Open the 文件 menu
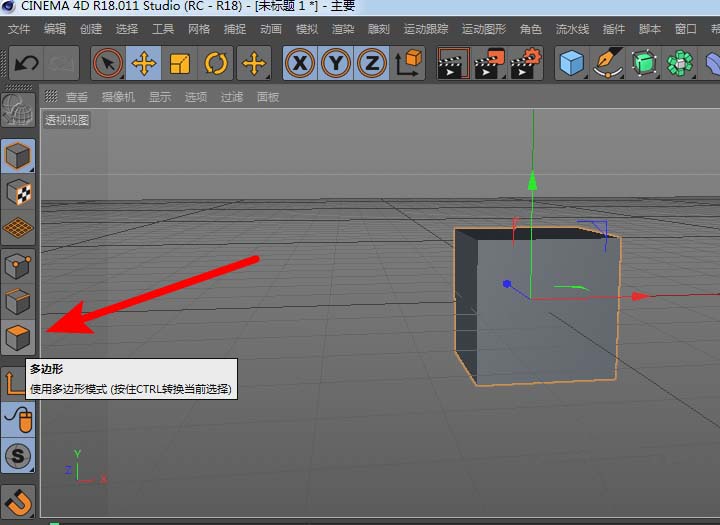 19,29
